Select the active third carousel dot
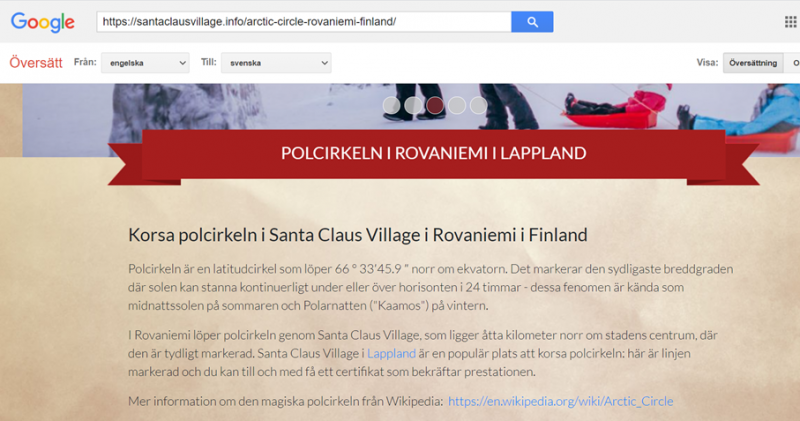 [435, 105]
